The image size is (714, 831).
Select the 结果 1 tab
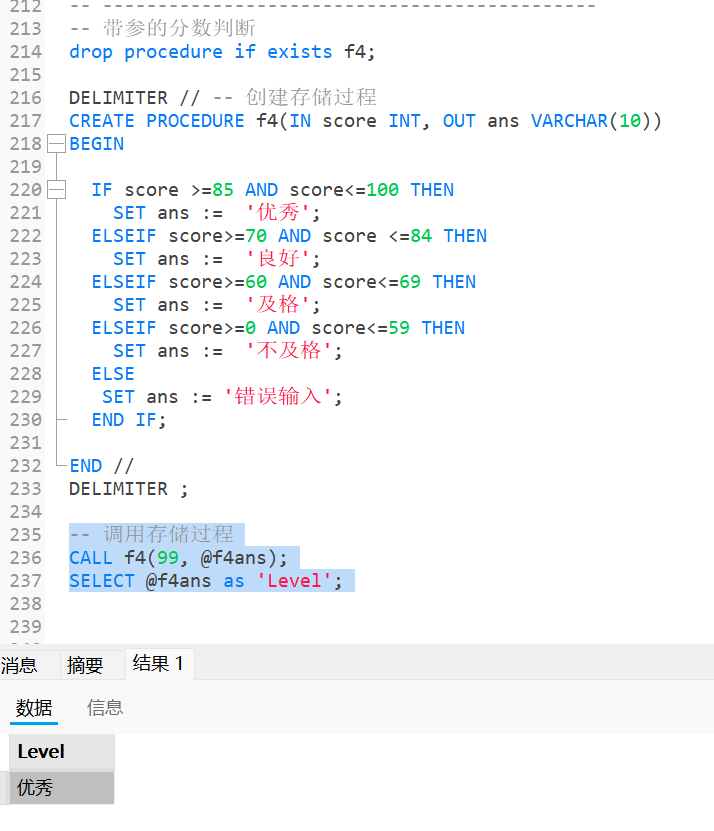pos(158,663)
